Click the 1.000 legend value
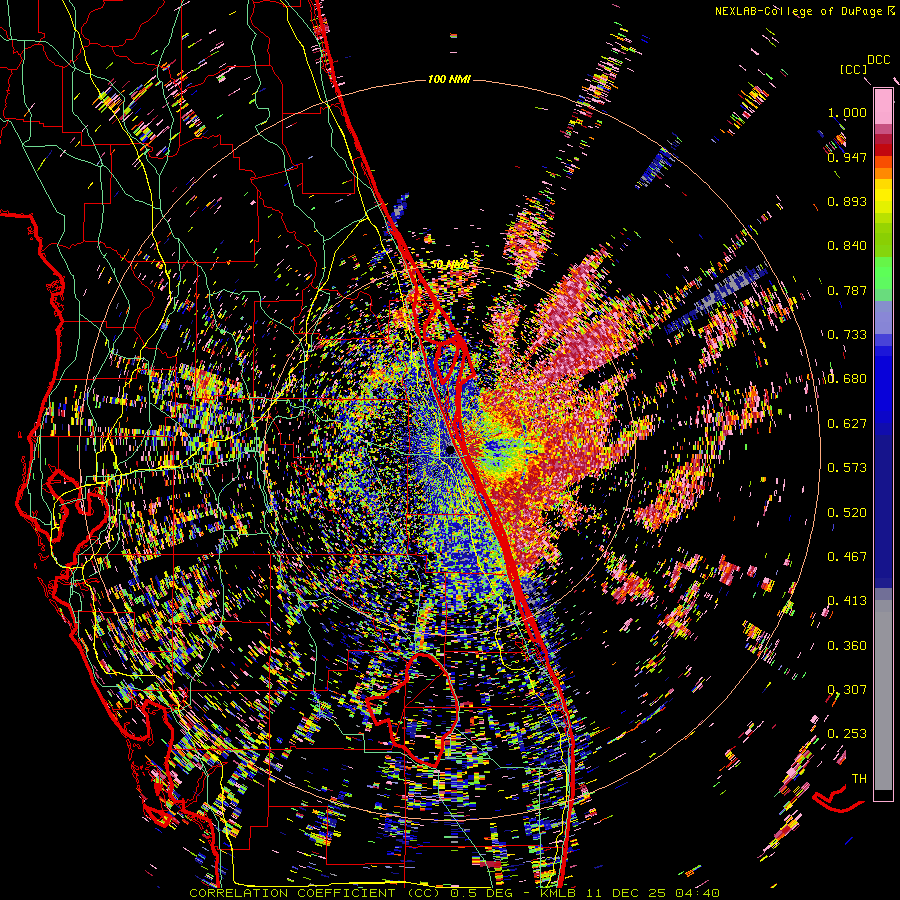 847,112
